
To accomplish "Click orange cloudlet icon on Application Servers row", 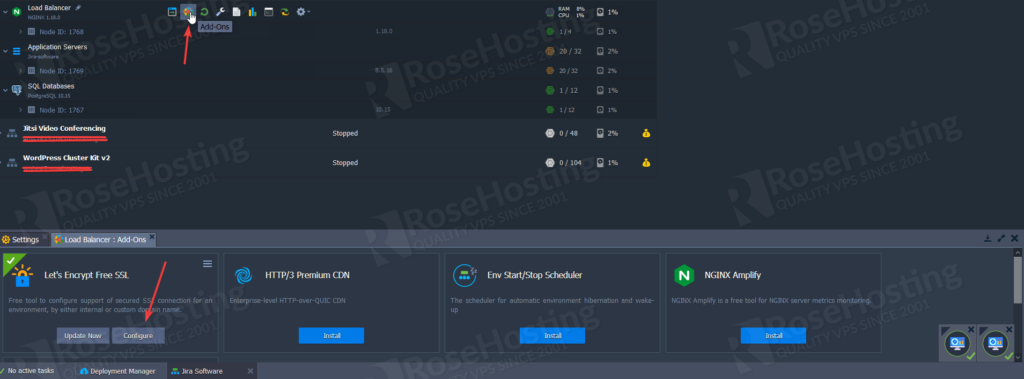I will click(x=550, y=51).
